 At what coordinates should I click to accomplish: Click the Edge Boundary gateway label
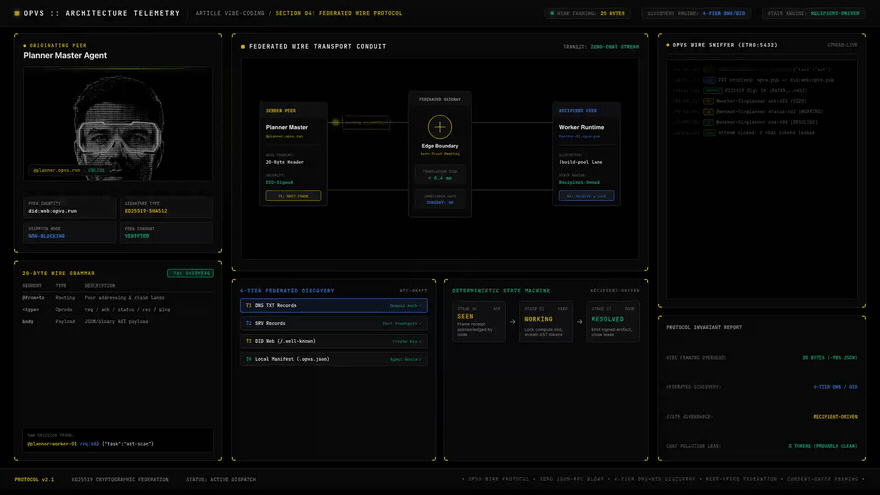[x=439, y=146]
